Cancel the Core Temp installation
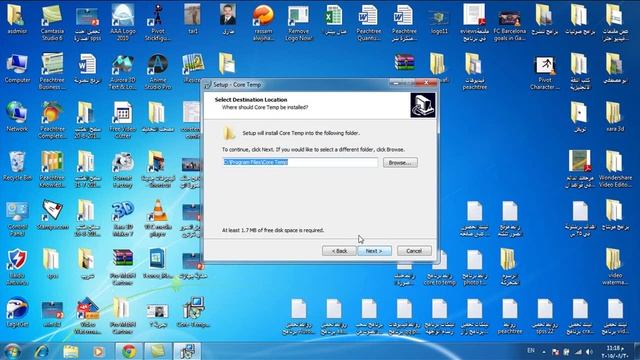This screenshot has height=360, width=640. tap(414, 251)
